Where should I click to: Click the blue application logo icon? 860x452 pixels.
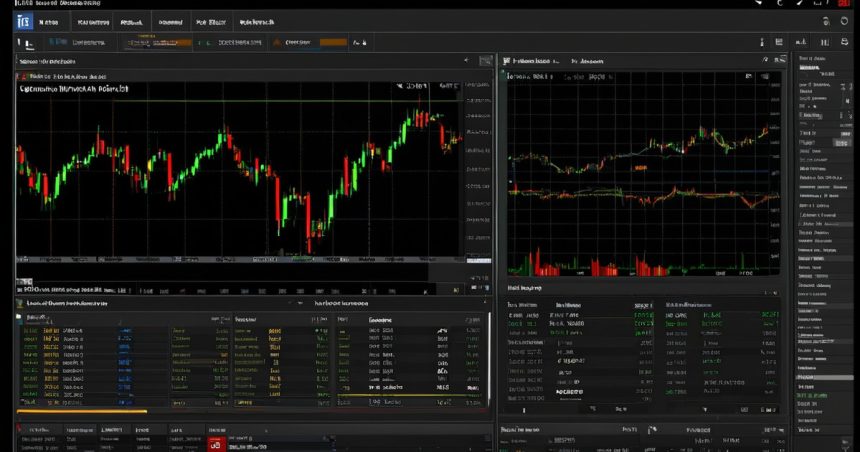pyautogui.click(x=24, y=22)
